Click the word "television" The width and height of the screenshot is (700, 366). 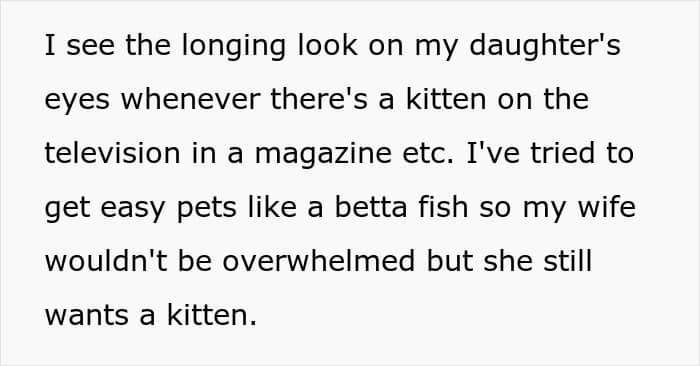click(112, 153)
